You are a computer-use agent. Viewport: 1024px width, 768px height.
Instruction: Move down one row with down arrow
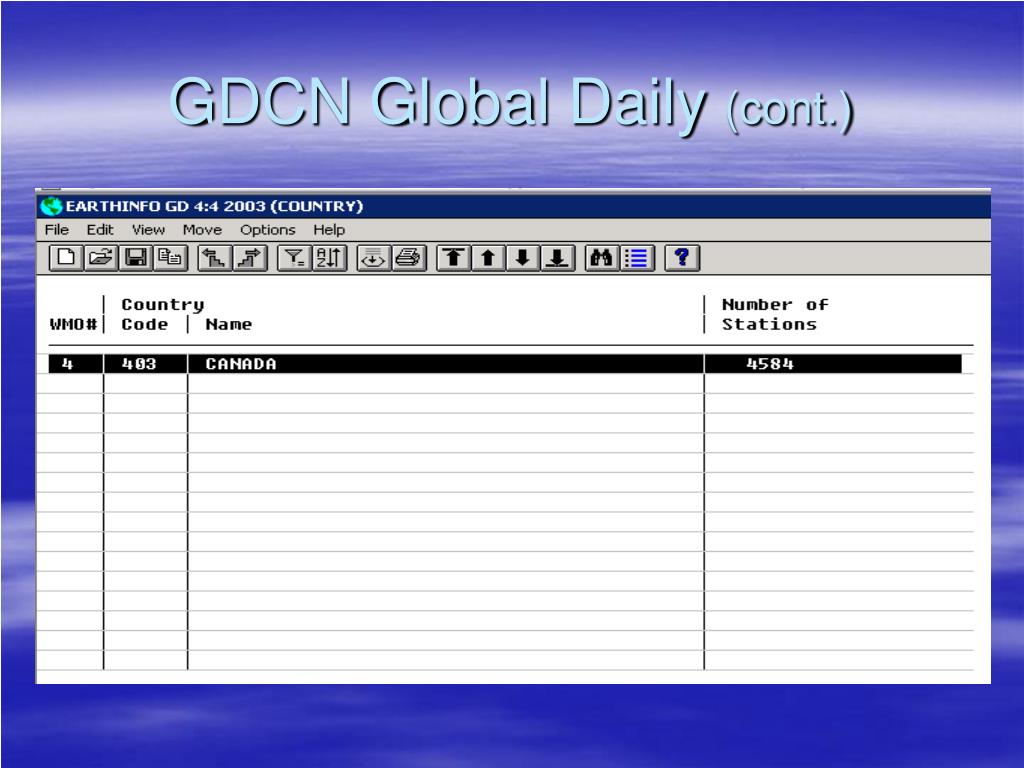pos(522,257)
